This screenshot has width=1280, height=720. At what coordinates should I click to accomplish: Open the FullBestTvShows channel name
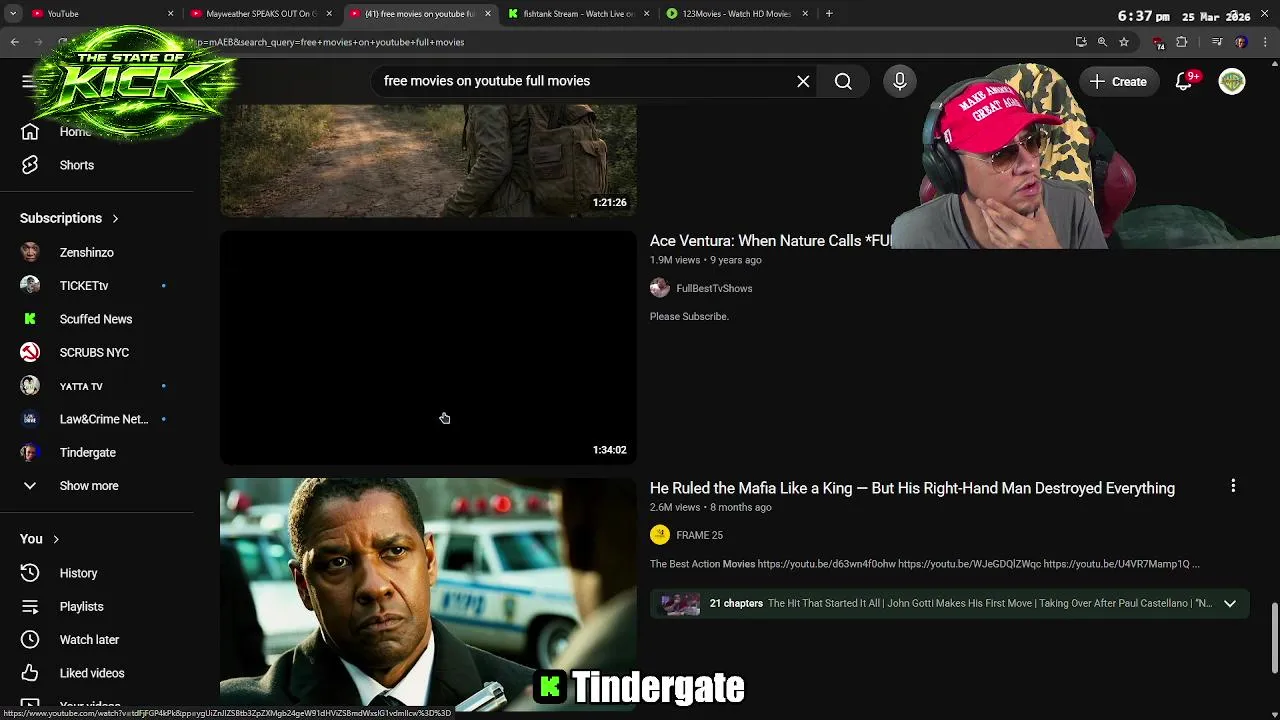[714, 288]
